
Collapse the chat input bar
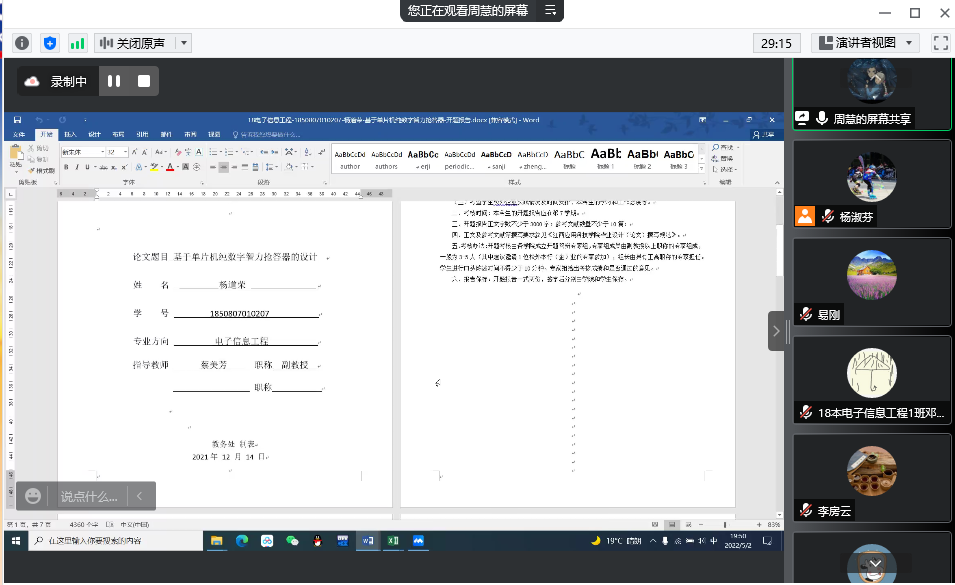click(141, 495)
